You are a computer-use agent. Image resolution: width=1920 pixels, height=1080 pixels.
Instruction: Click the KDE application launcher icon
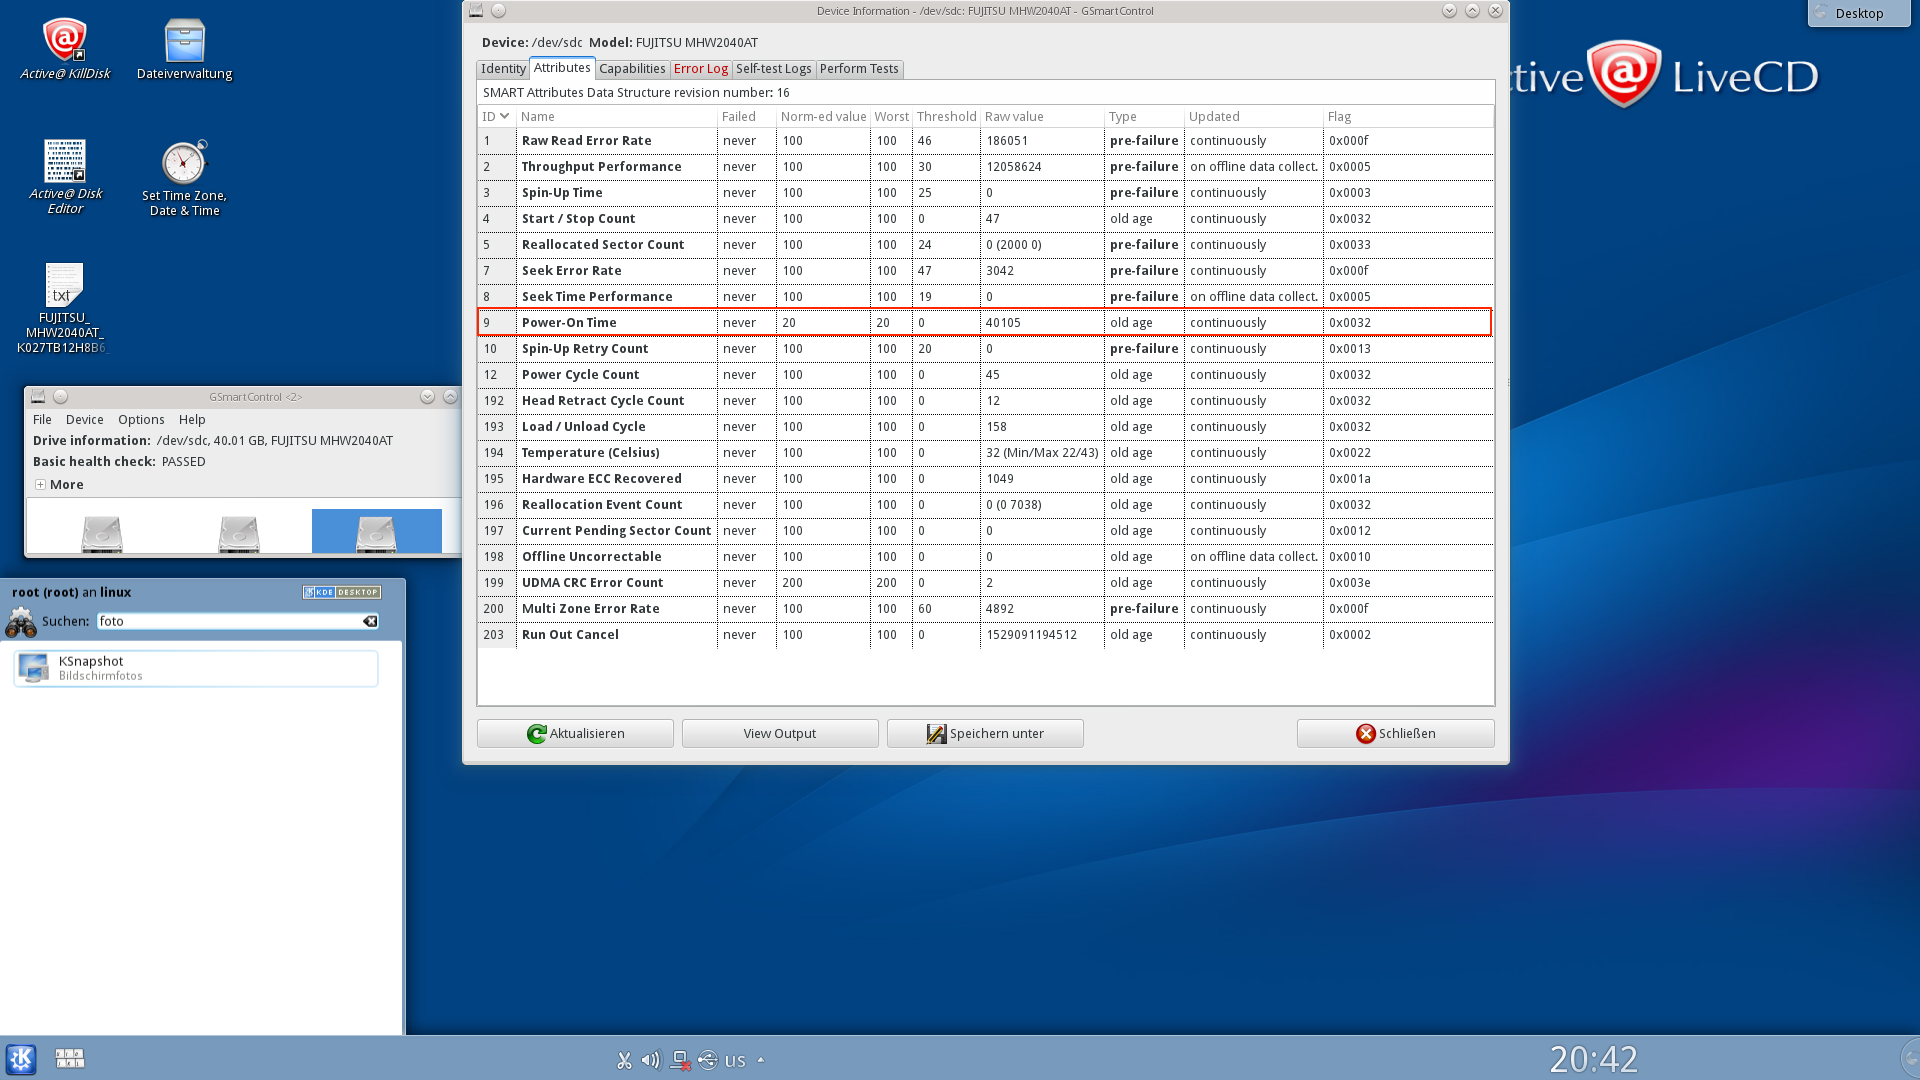pos(21,1058)
